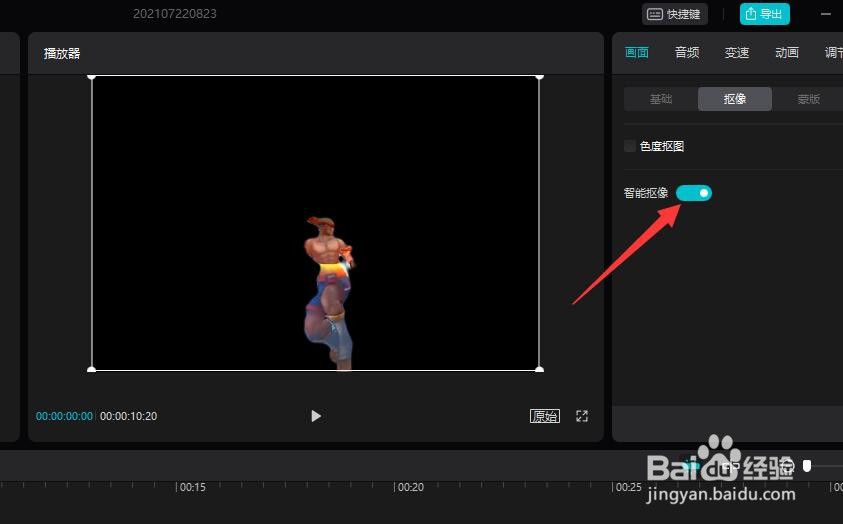843x524 pixels.
Task: Click the timeline zoom slider handle
Action: coord(807,465)
